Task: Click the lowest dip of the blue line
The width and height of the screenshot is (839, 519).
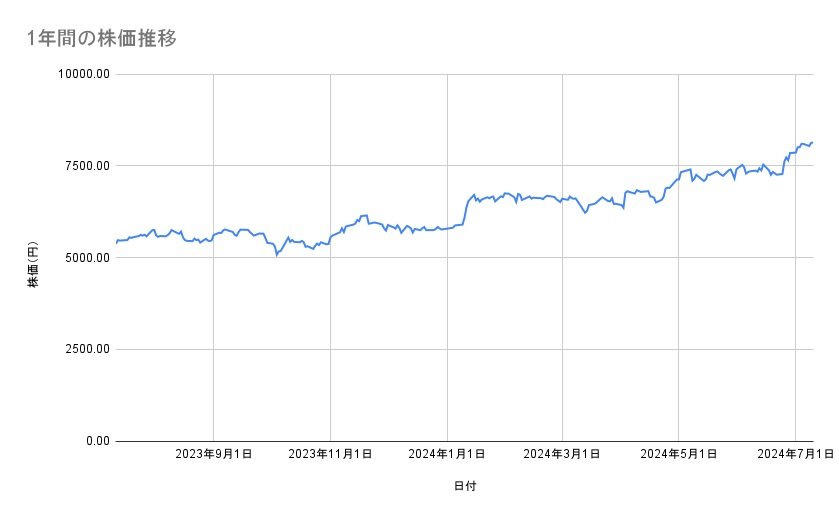Action: [x=277, y=255]
